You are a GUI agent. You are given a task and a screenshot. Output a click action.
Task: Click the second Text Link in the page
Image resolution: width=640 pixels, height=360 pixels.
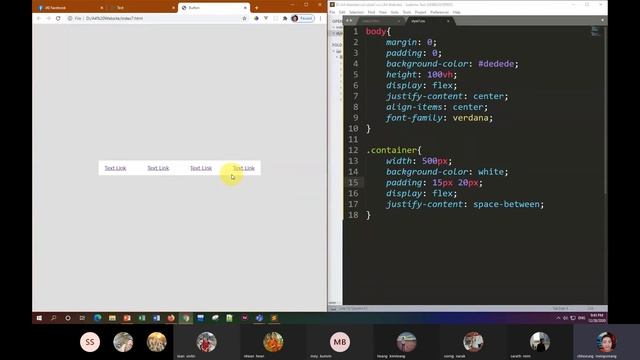tap(158, 168)
